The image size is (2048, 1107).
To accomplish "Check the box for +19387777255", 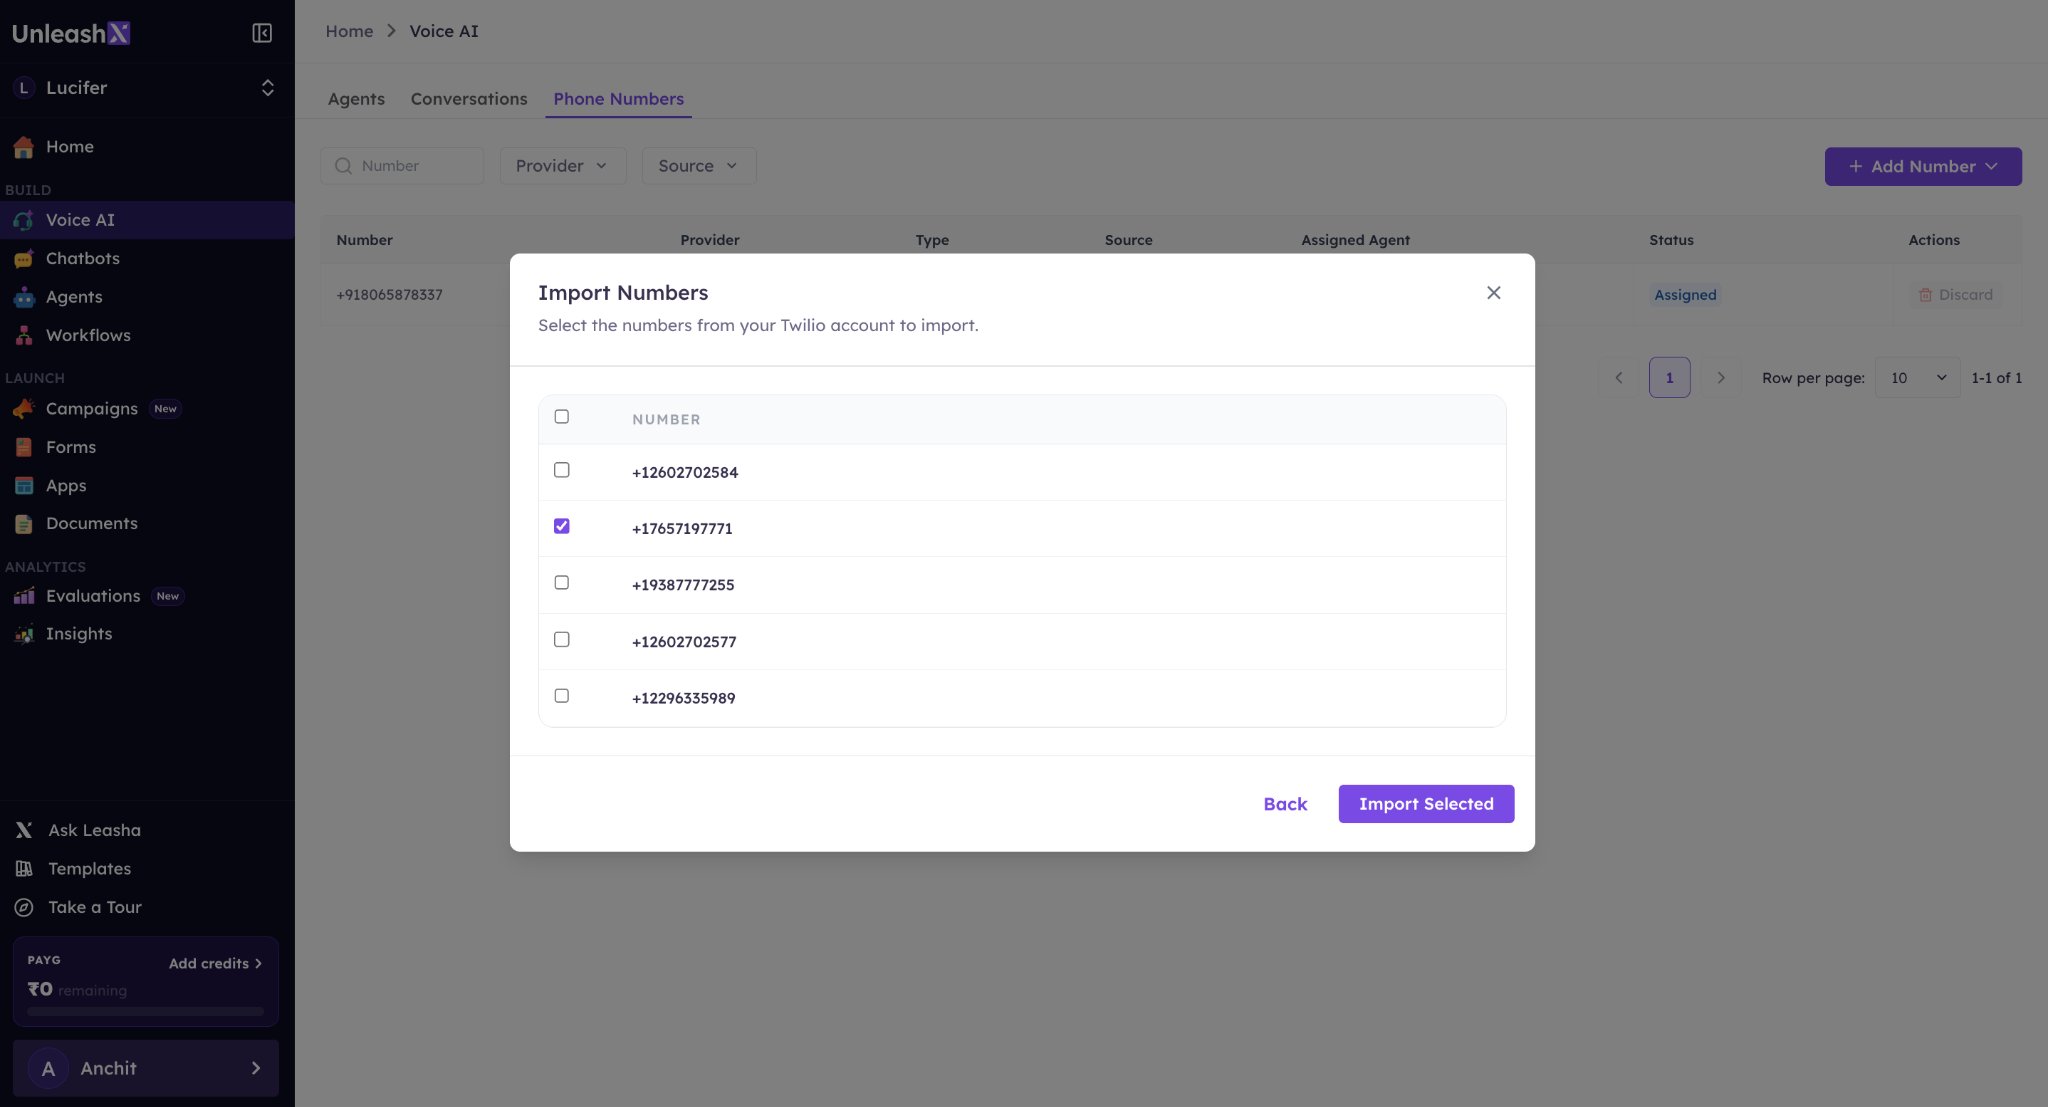I will coord(562,583).
